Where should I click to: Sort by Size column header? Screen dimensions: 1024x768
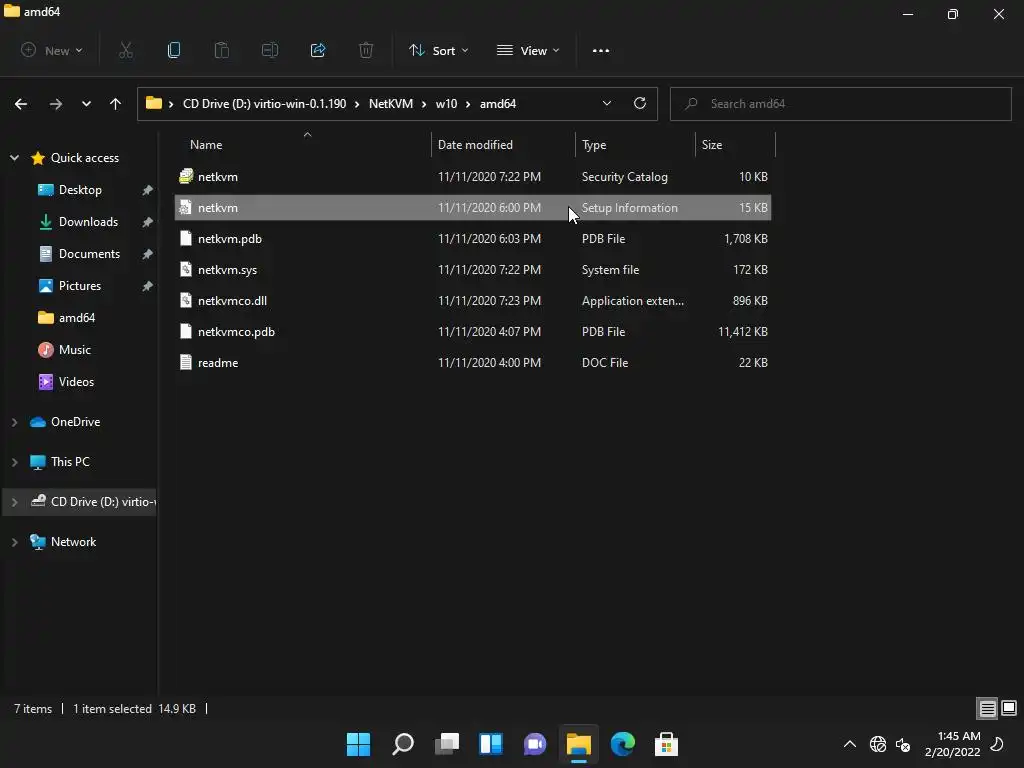[735, 144]
